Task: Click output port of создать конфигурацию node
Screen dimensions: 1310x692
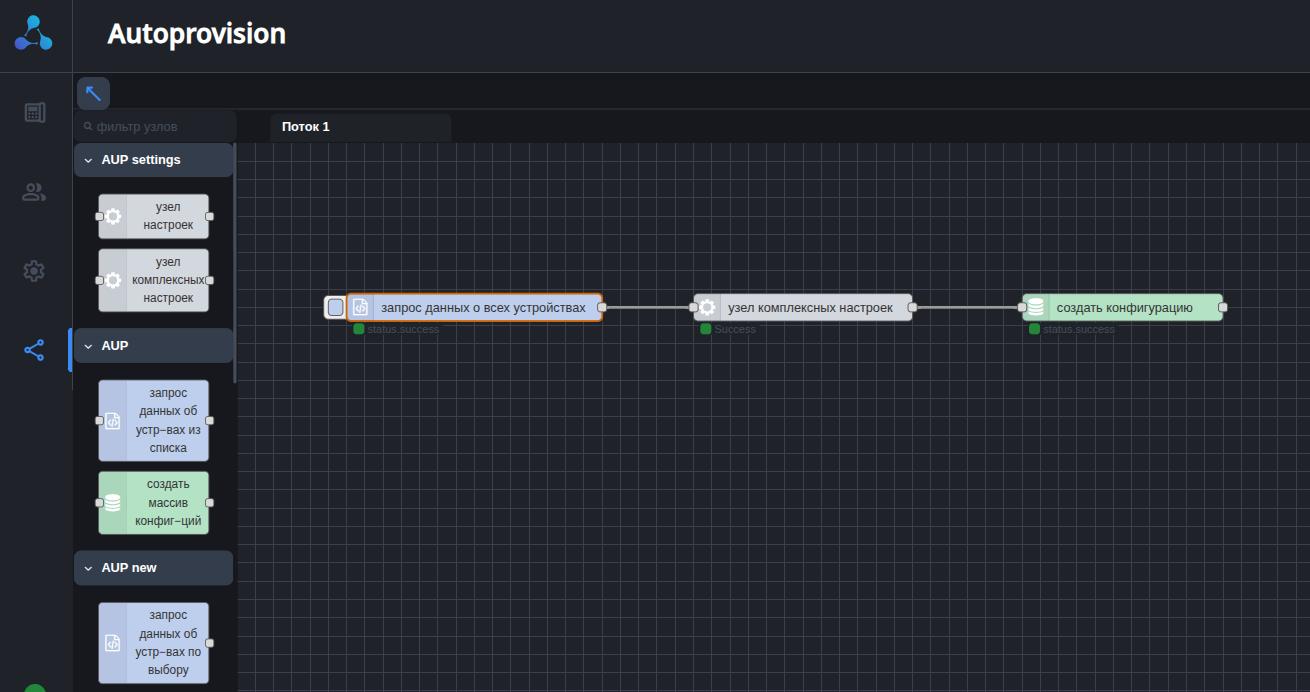Action: point(1223,308)
